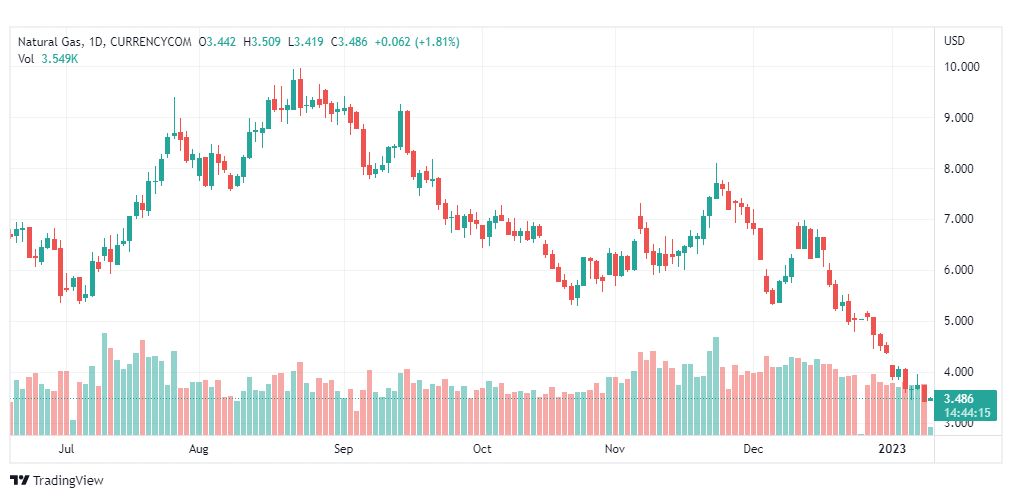Image resolution: width=1012 pixels, height=498 pixels.
Task: Open the TradingView brand link
Action: pyautogui.click(x=57, y=481)
